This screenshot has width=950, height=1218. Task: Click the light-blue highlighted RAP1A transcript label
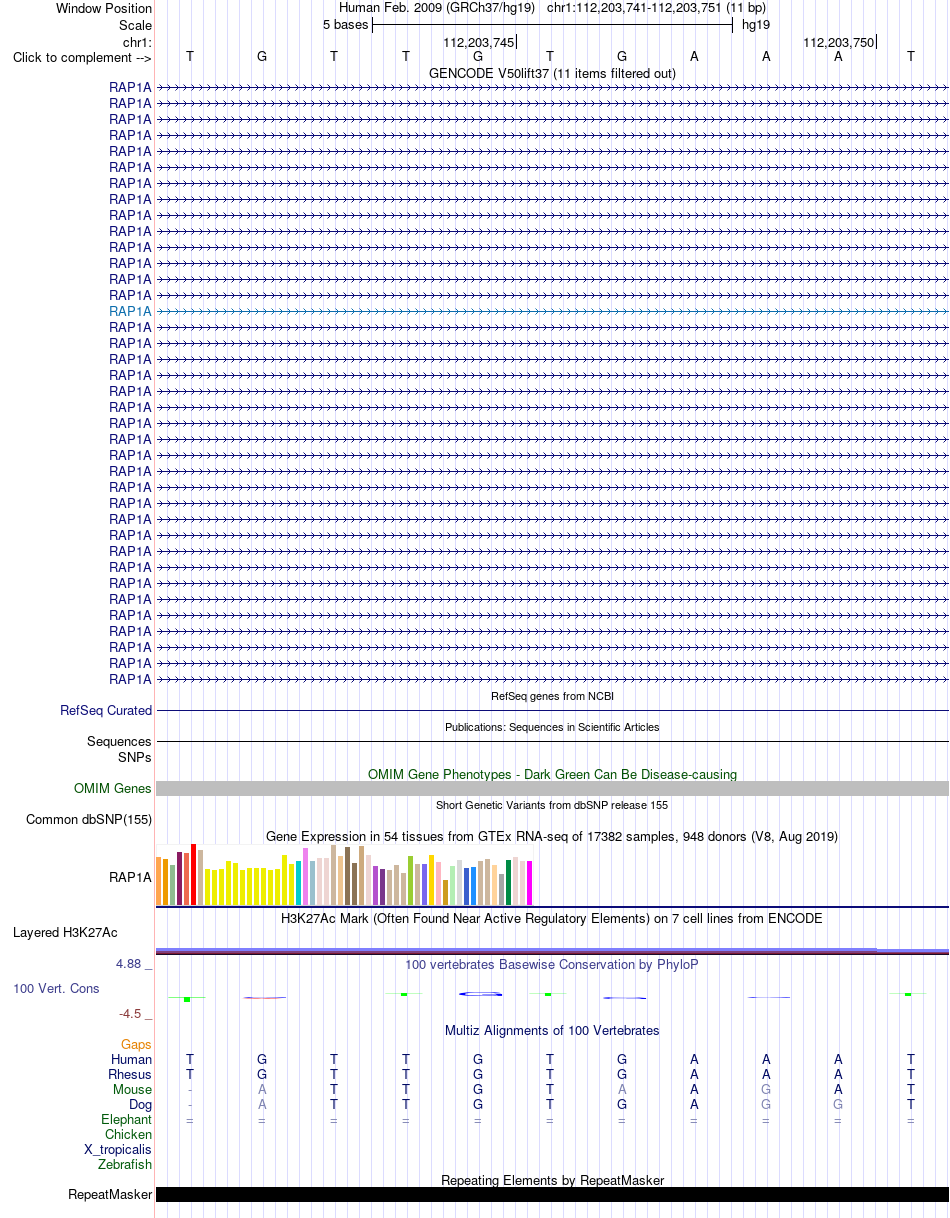point(130,311)
